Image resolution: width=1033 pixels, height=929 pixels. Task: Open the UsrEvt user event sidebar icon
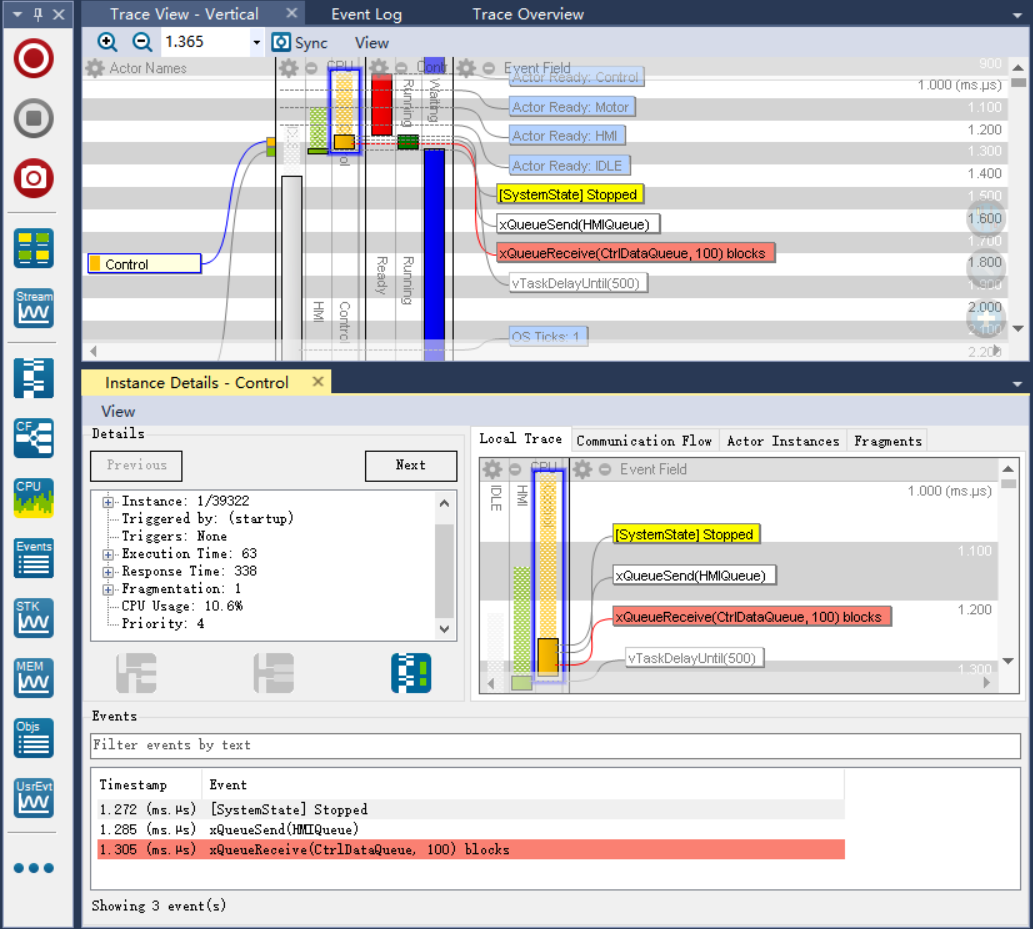coord(34,798)
